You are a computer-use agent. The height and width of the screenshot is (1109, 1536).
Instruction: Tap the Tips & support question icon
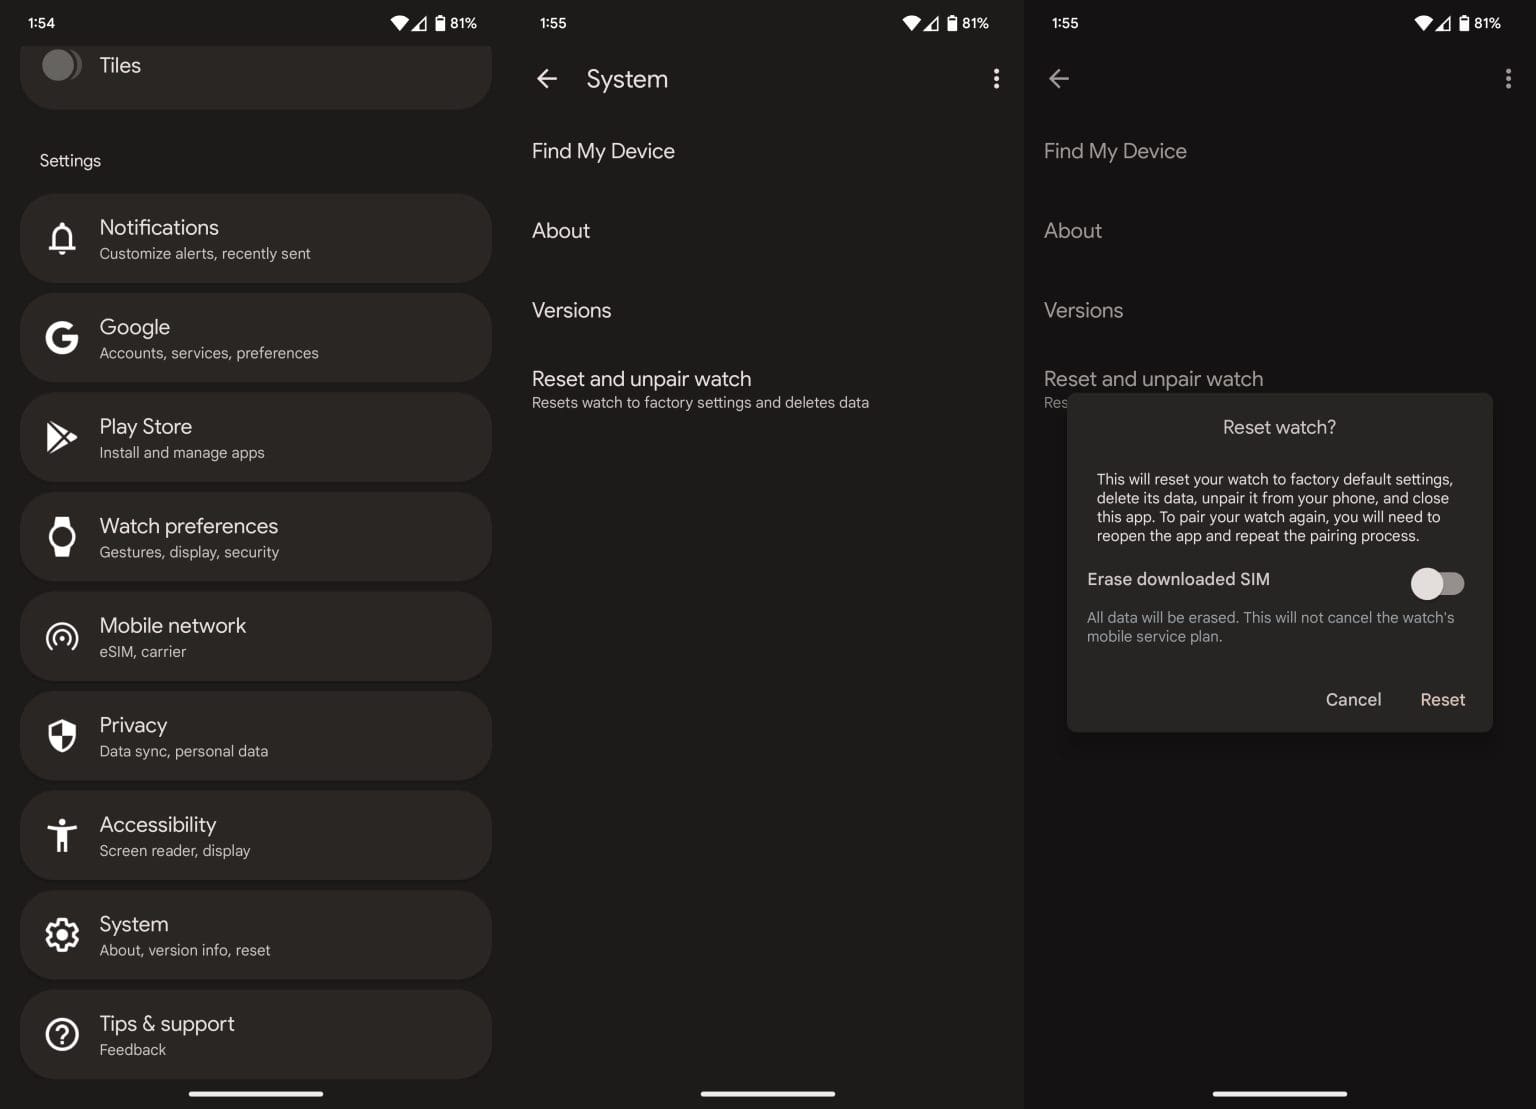[62, 1034]
